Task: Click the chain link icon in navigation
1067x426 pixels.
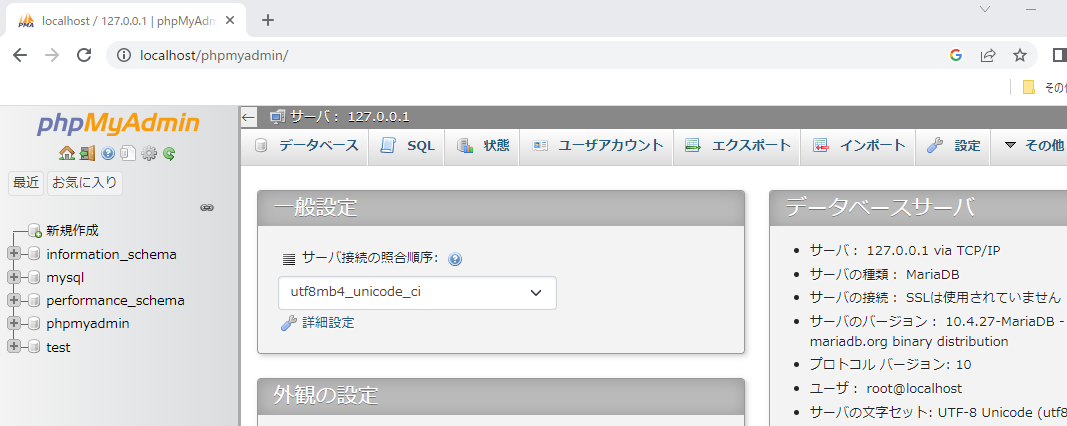Action: [x=207, y=208]
